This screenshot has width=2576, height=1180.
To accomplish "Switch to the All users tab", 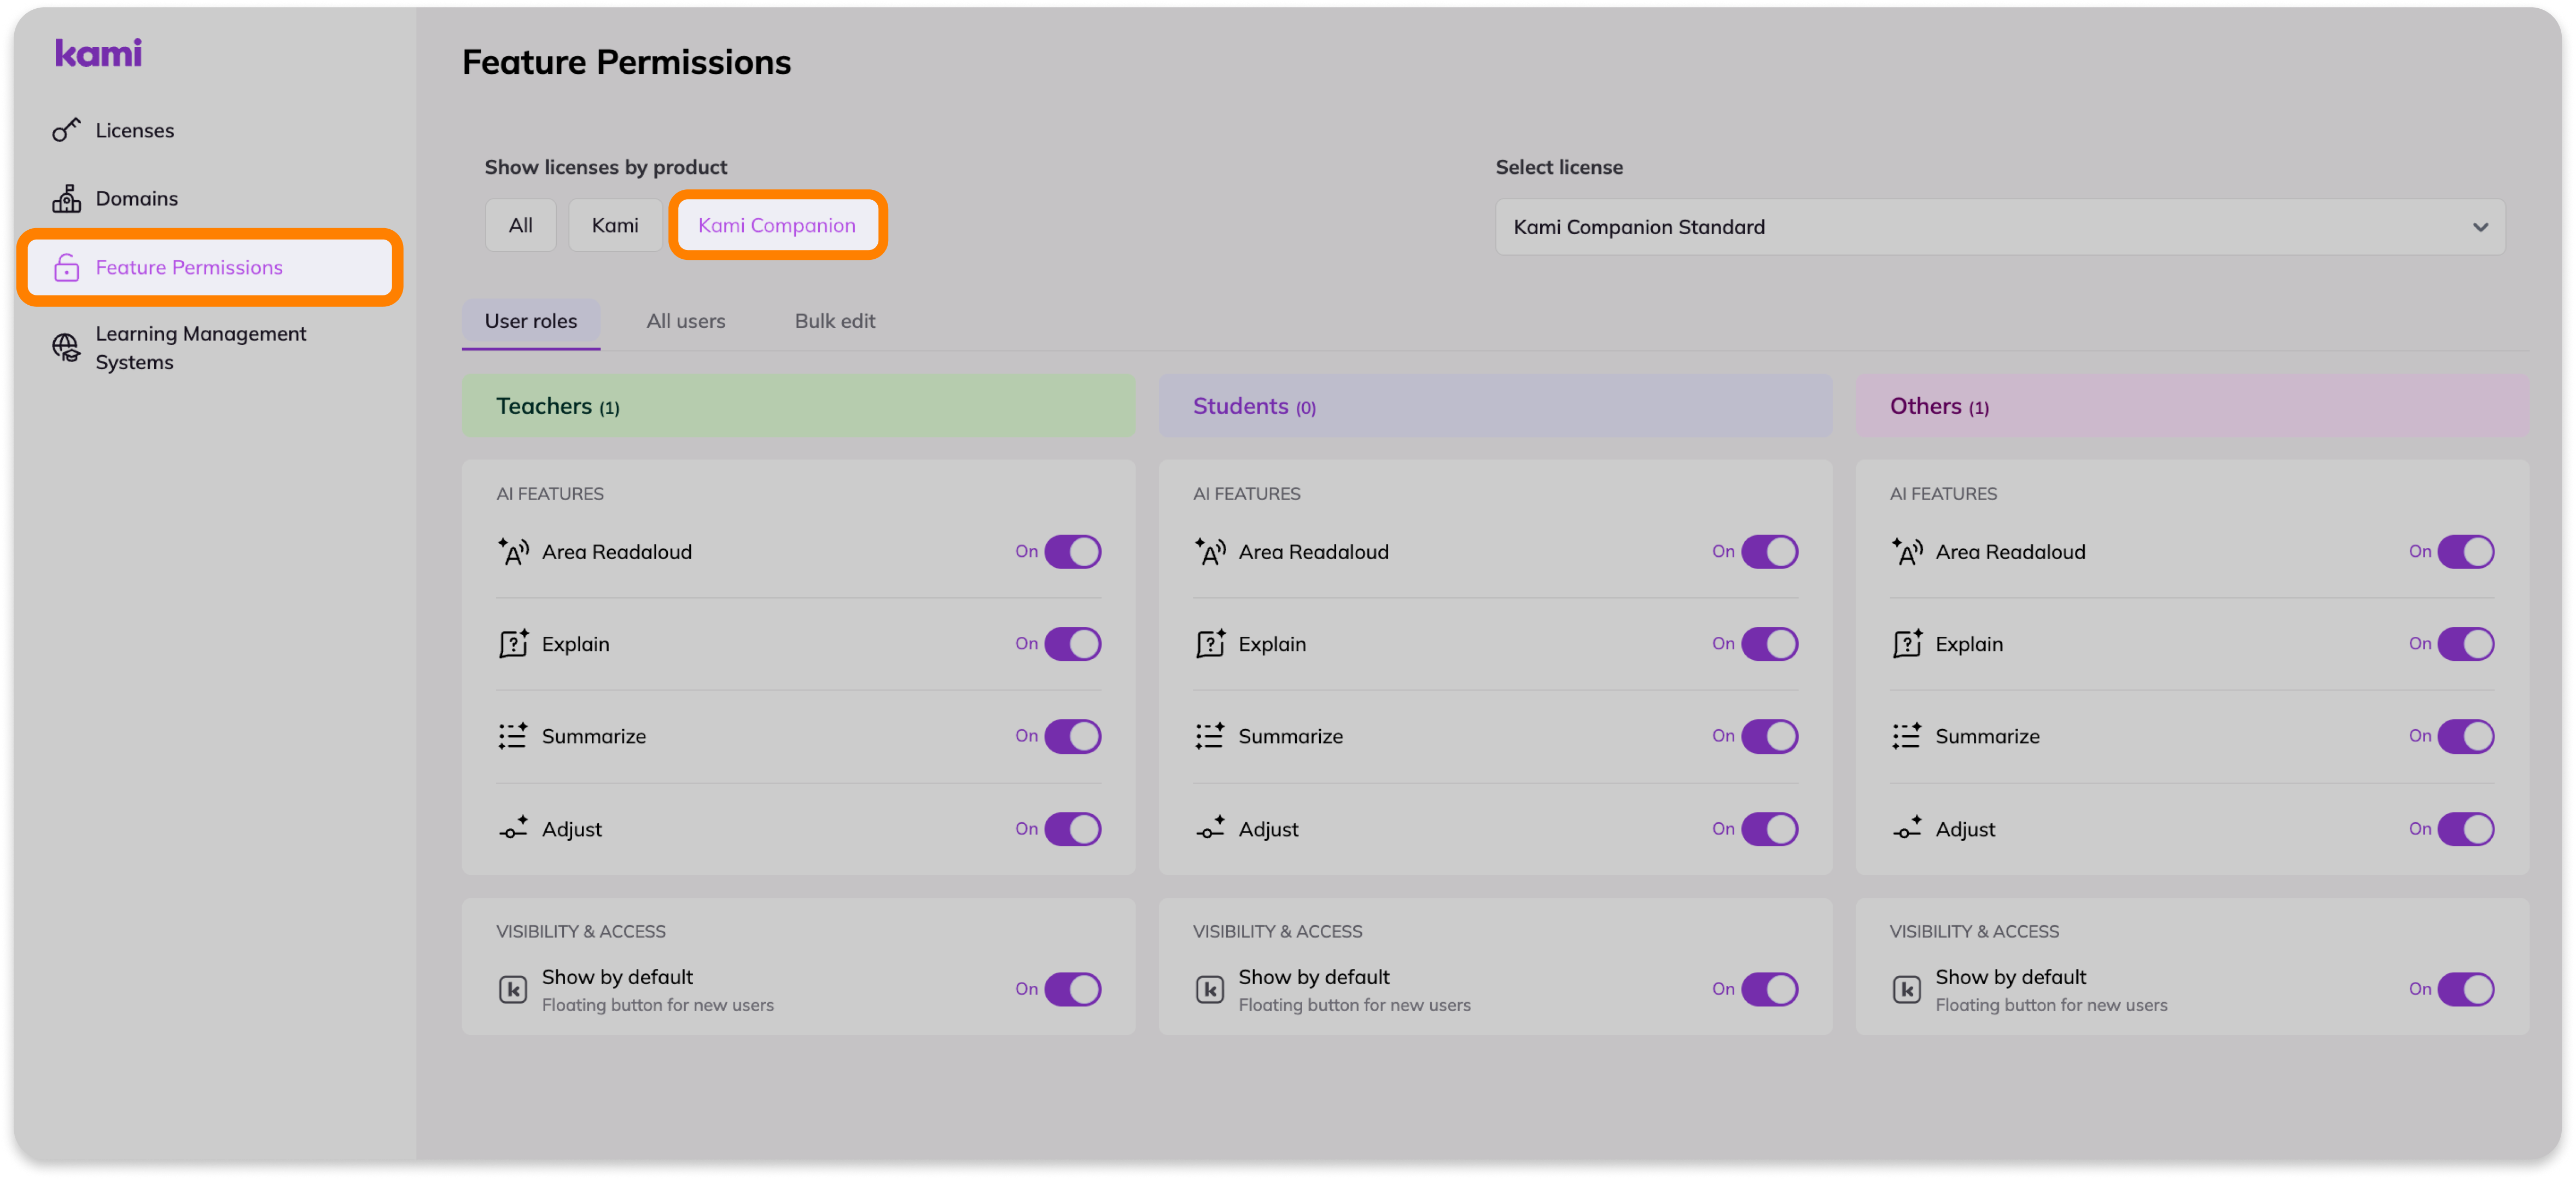I will (x=686, y=321).
